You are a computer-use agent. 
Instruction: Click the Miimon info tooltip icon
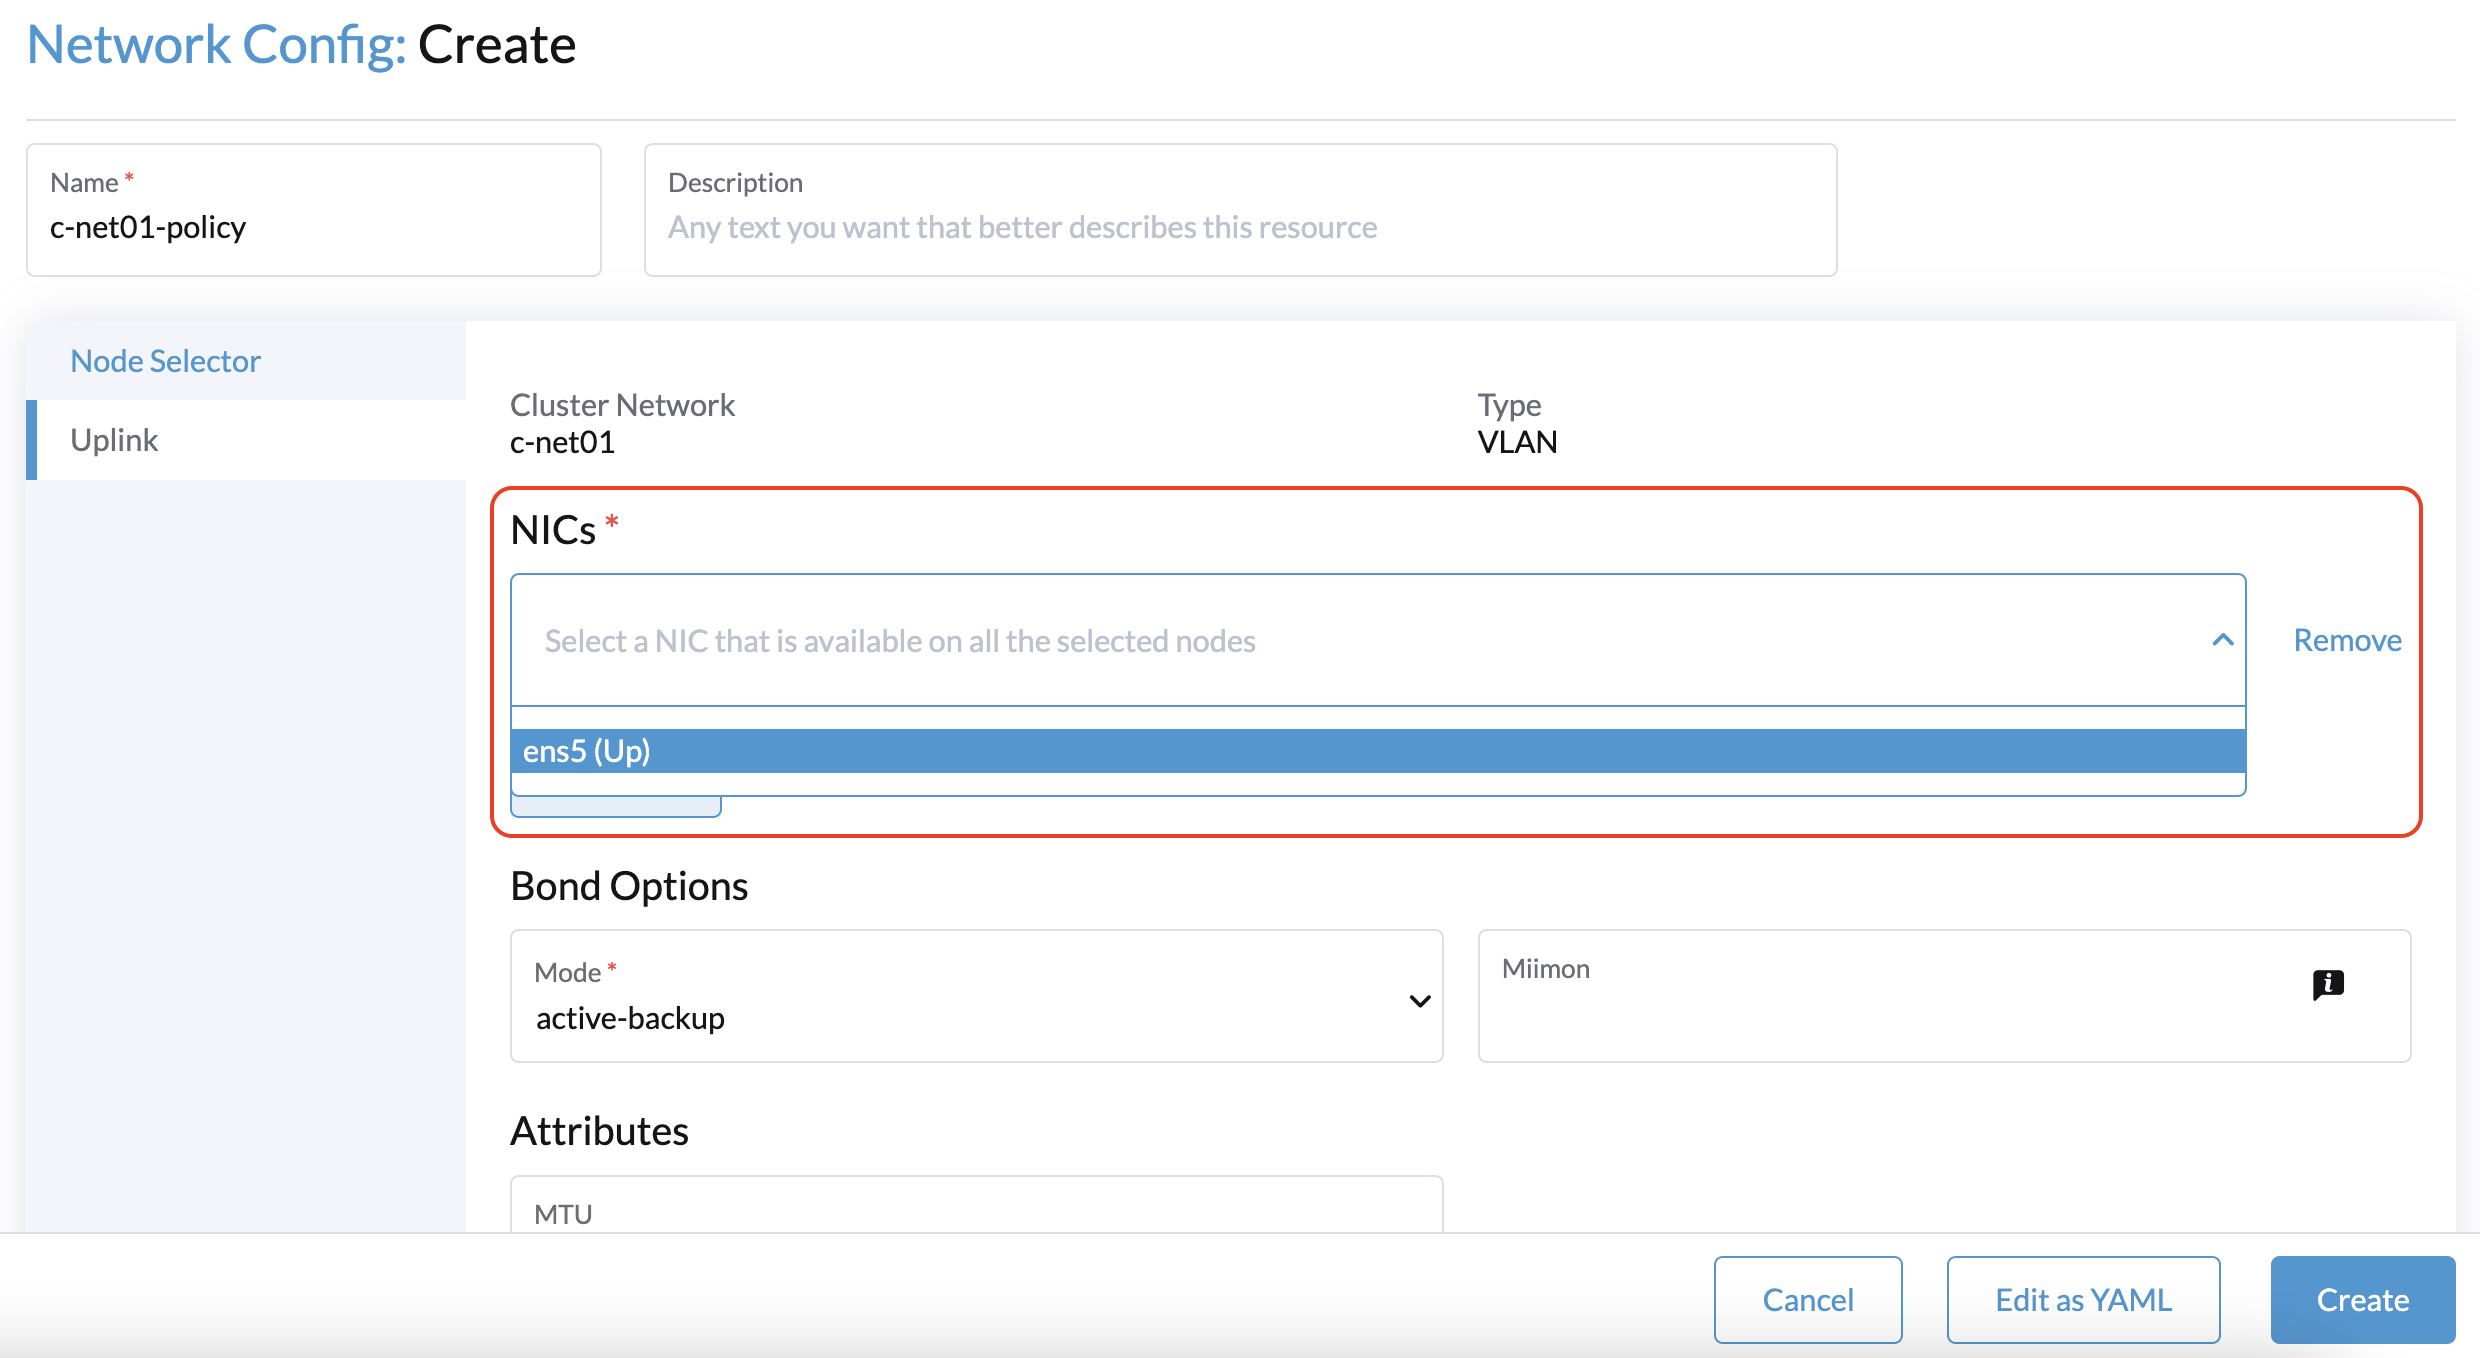(x=2328, y=984)
